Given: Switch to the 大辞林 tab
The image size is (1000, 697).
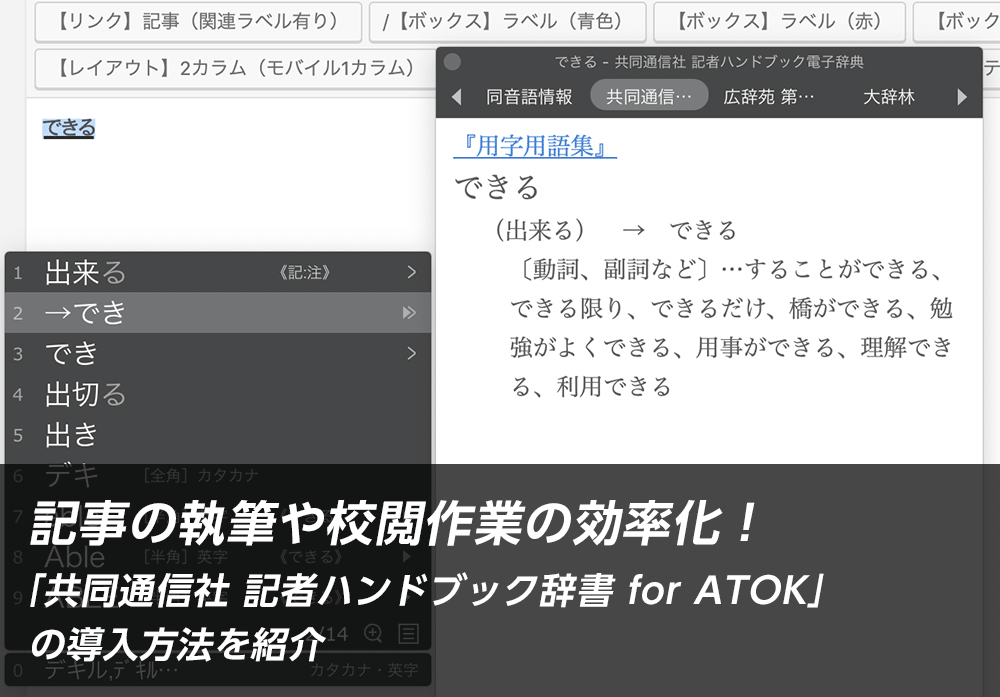Looking at the screenshot, I should pyautogui.click(x=889, y=97).
